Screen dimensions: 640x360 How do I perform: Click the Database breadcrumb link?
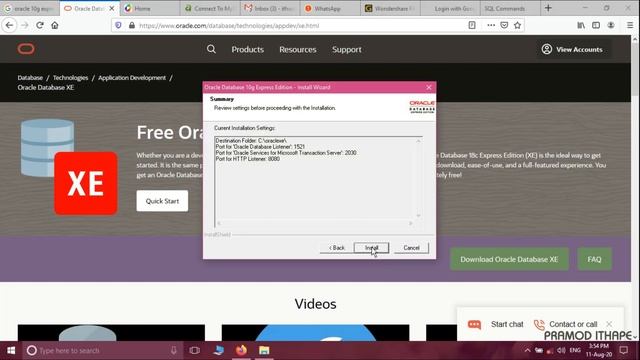pos(30,78)
